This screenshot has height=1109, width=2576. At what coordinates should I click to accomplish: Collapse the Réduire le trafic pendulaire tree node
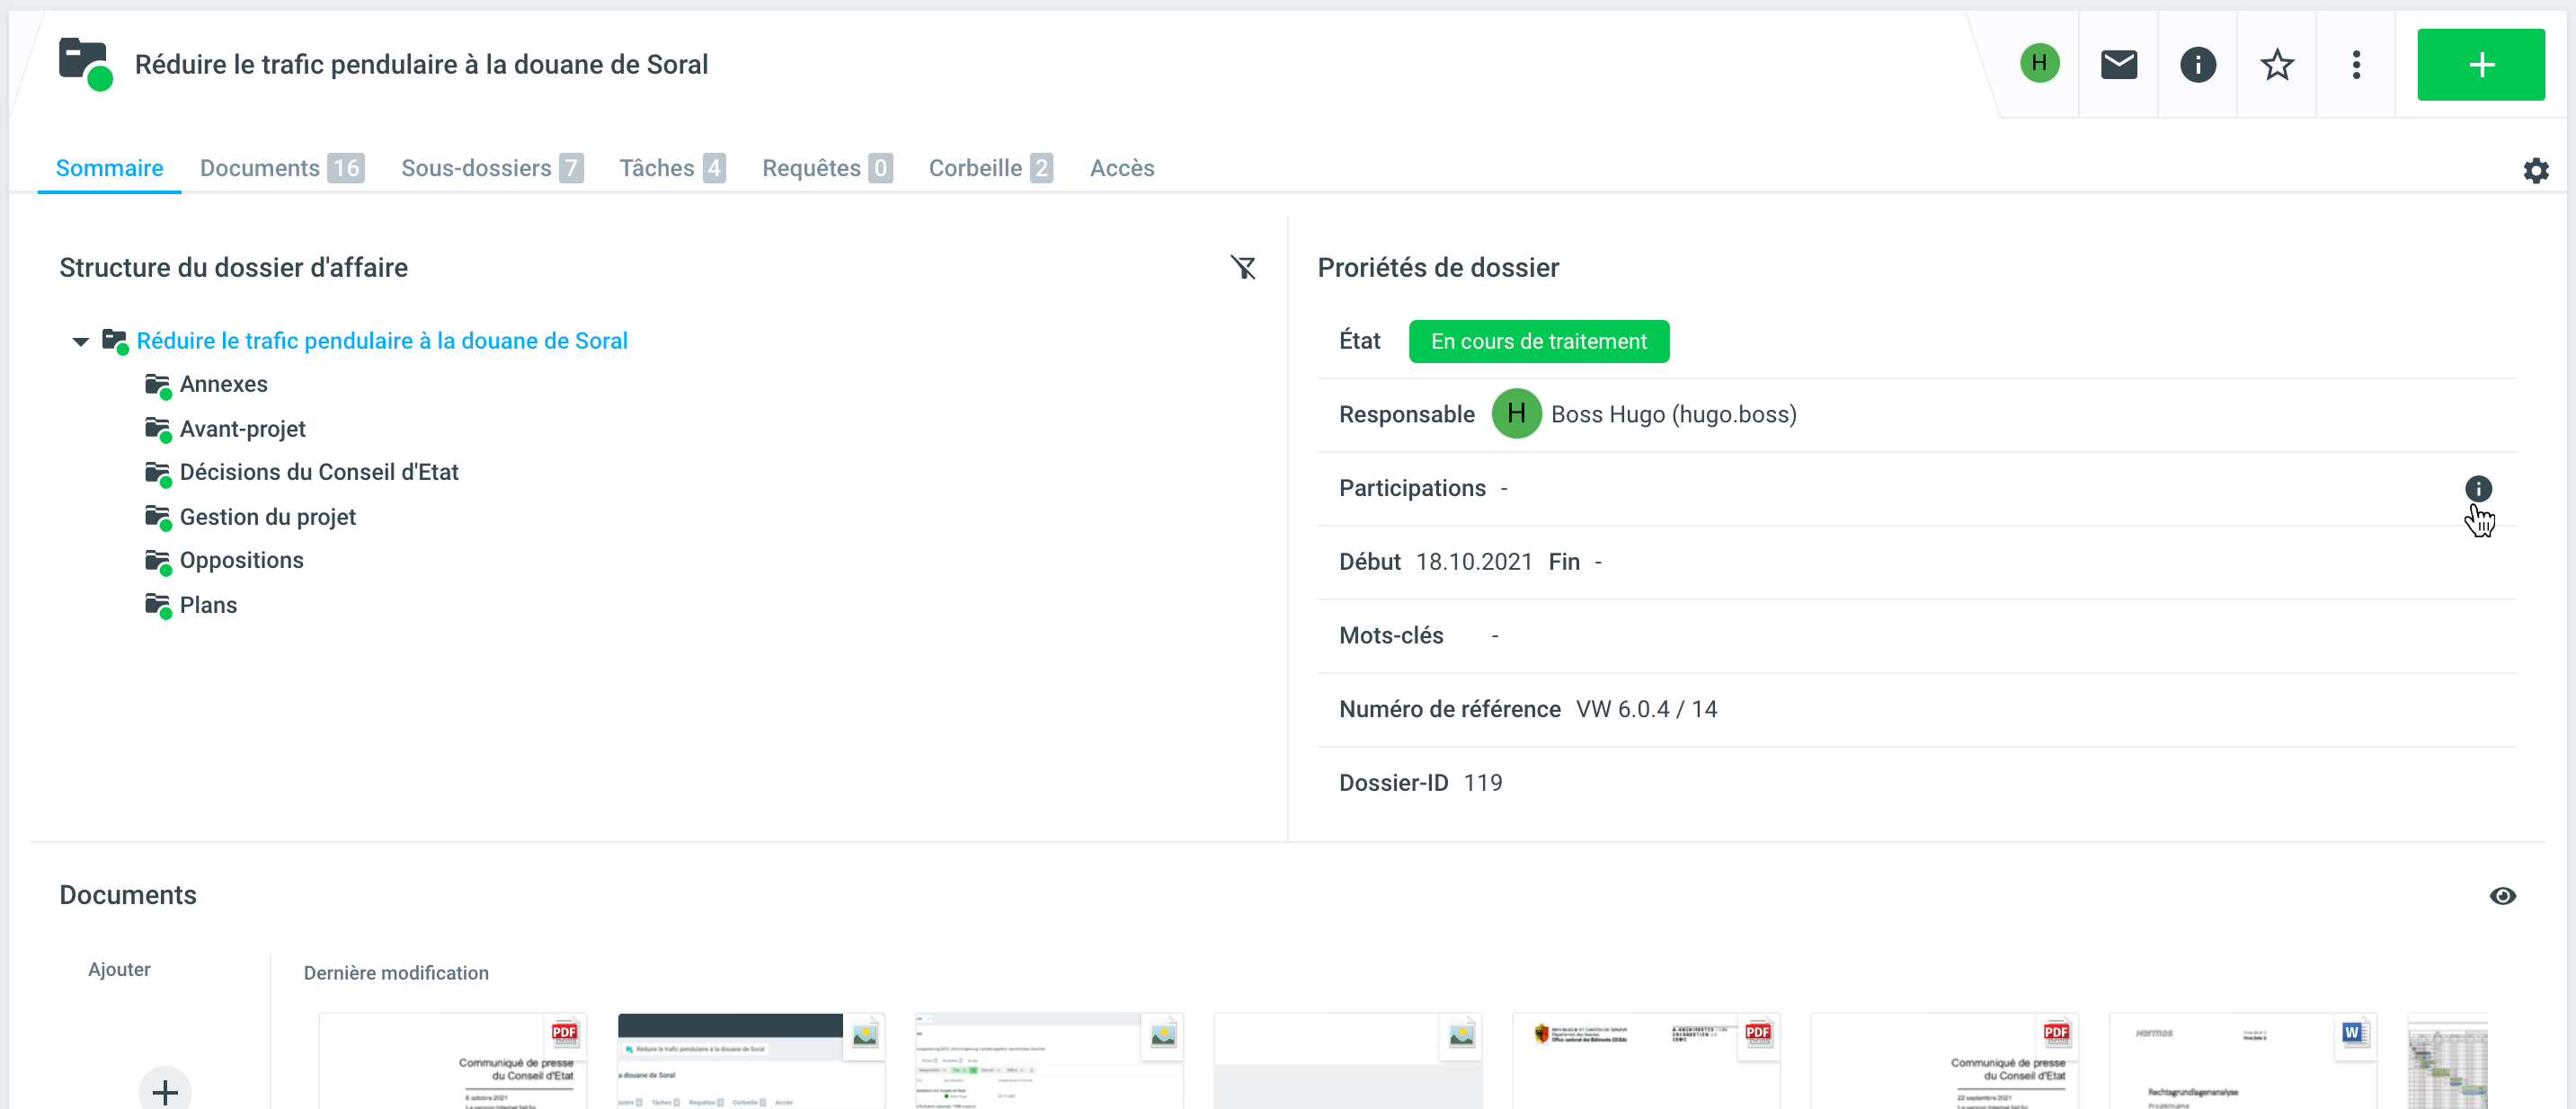(81, 342)
